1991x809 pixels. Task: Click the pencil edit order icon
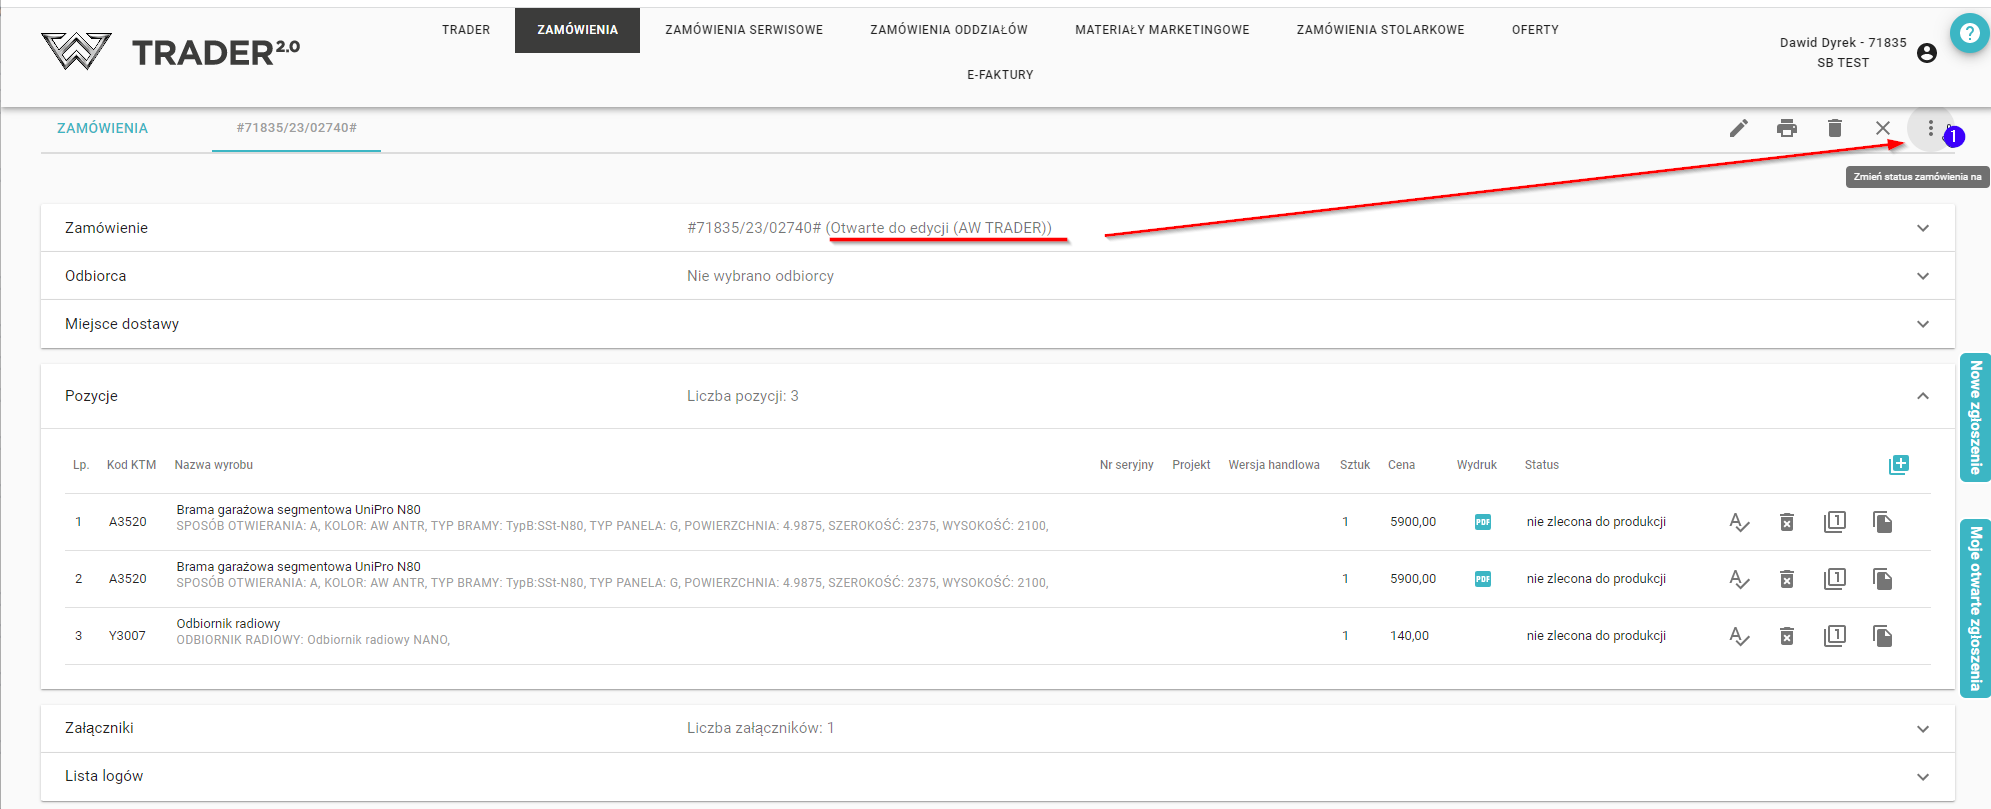pyautogui.click(x=1739, y=128)
